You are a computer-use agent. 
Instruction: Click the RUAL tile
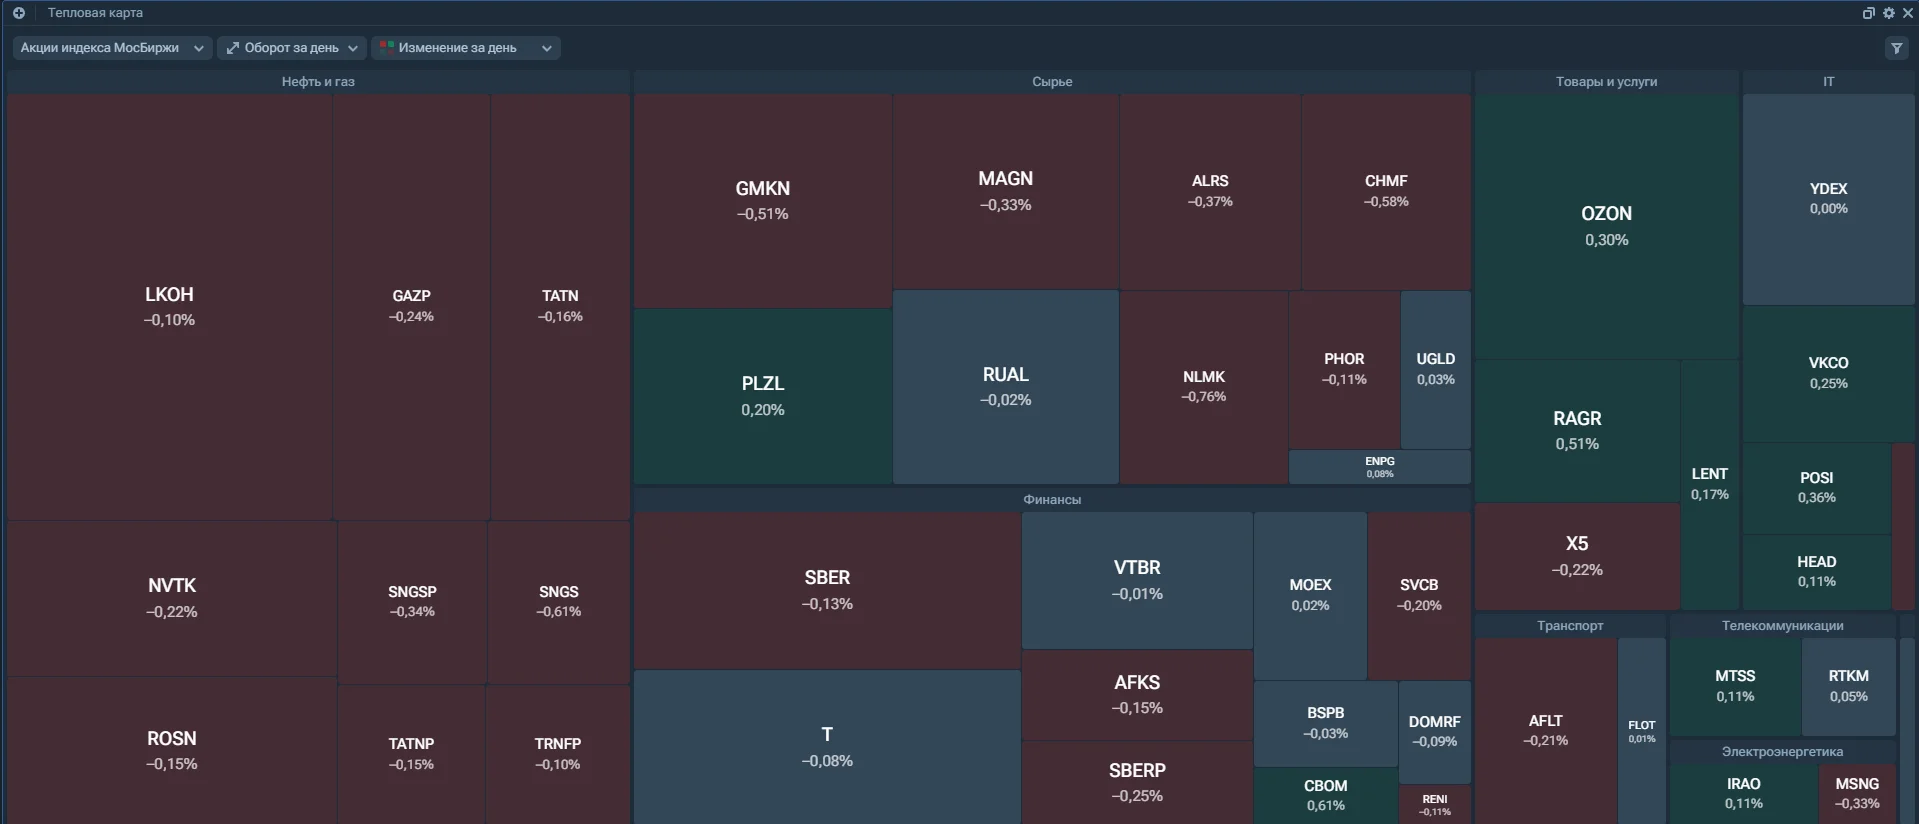tap(1005, 387)
